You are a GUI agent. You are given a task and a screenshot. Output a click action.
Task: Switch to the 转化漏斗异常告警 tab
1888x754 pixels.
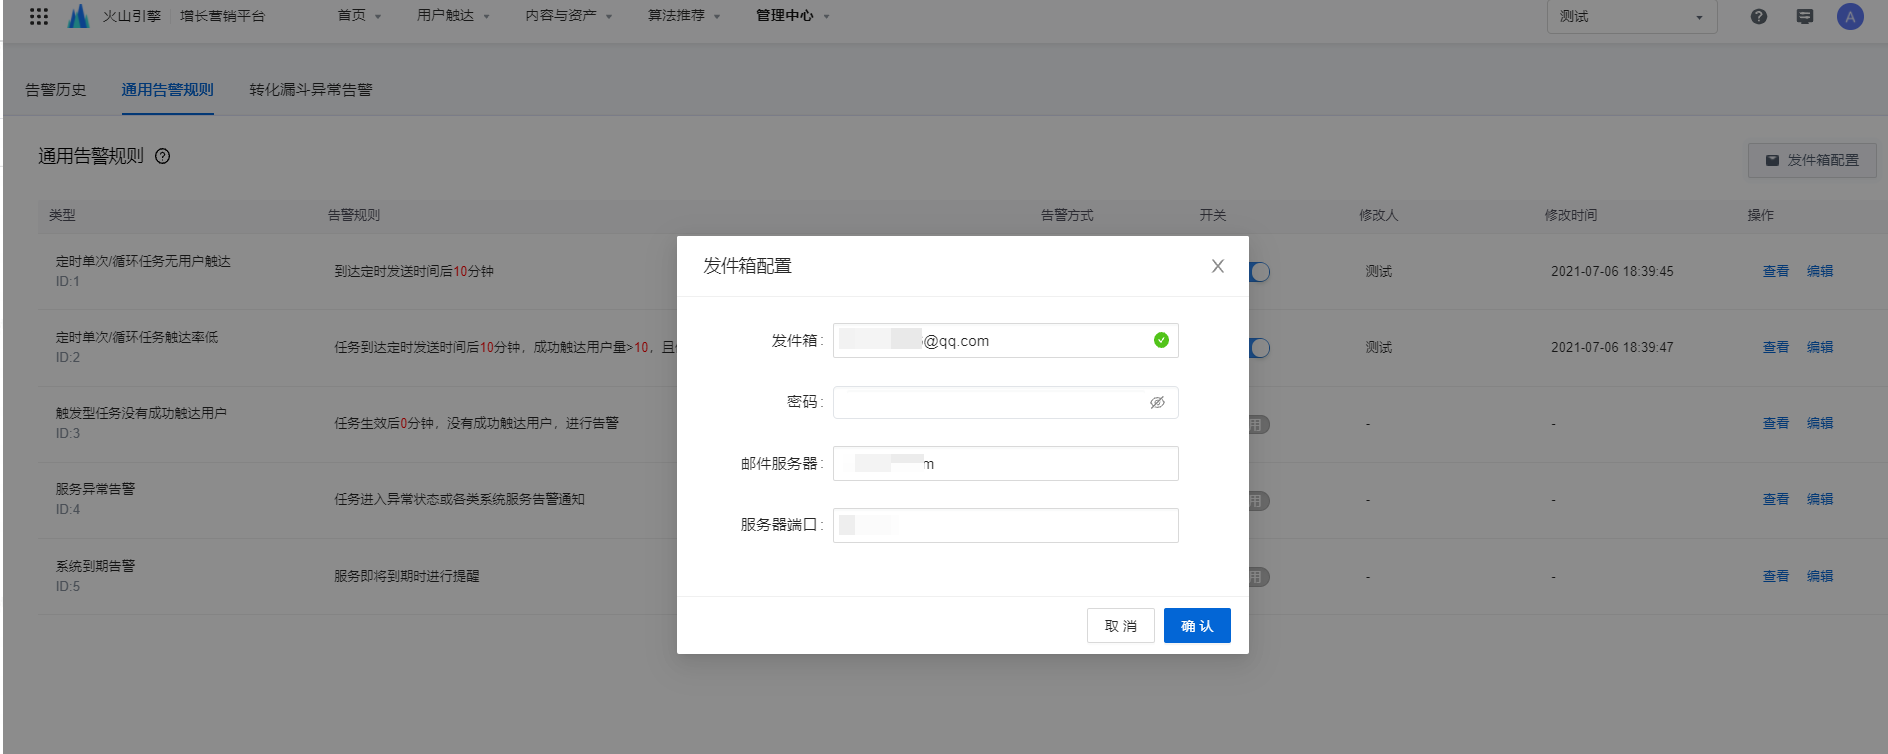[x=310, y=90]
